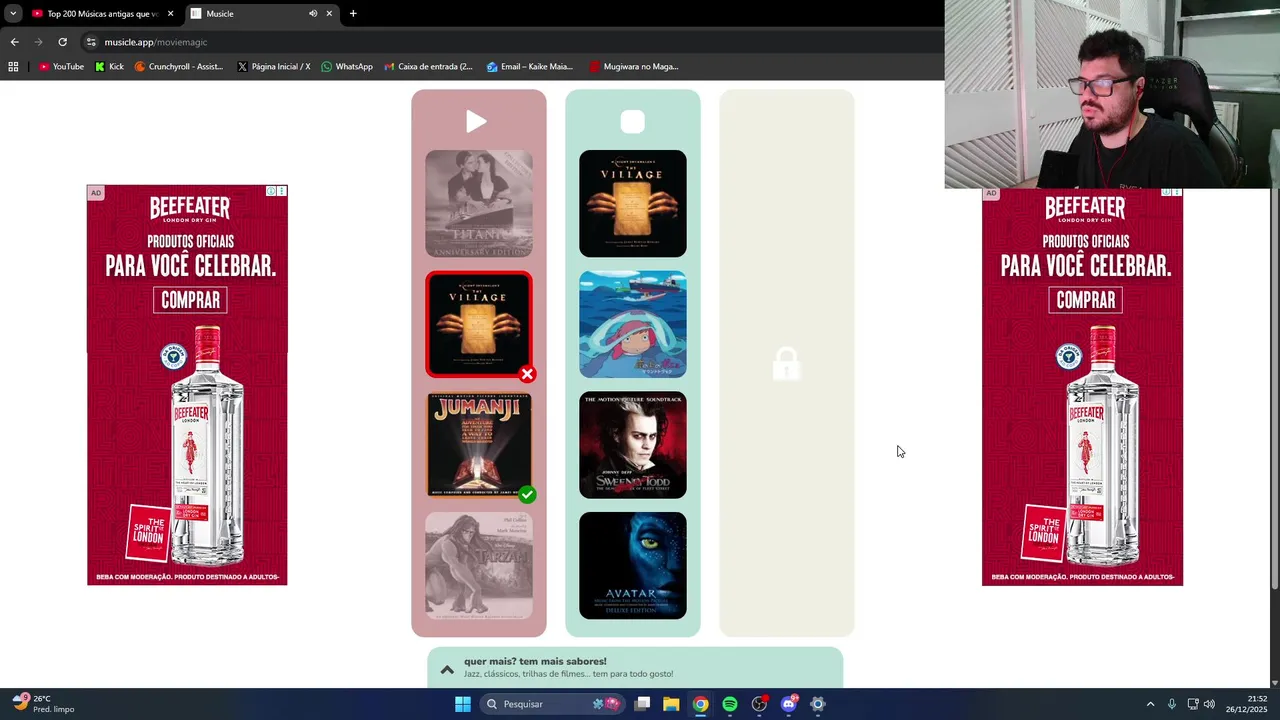This screenshot has width=1280, height=720.
Task: Open Discord from the taskbar
Action: (788, 704)
